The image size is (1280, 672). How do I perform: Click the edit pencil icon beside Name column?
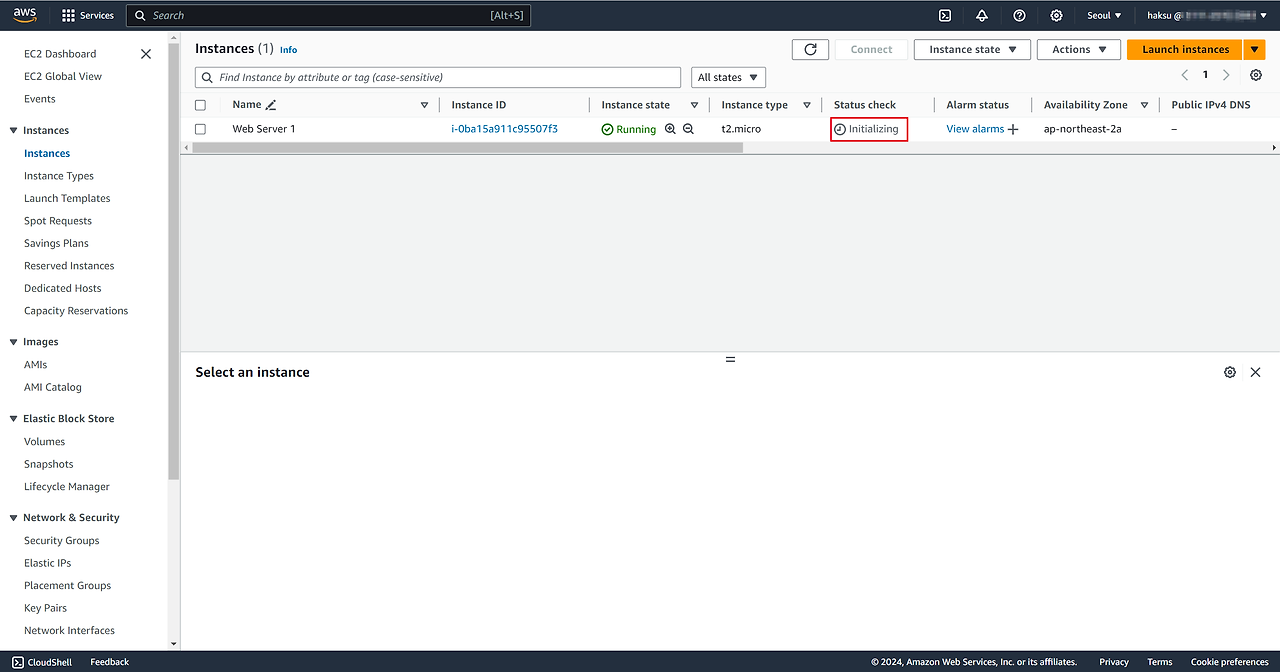(271, 105)
